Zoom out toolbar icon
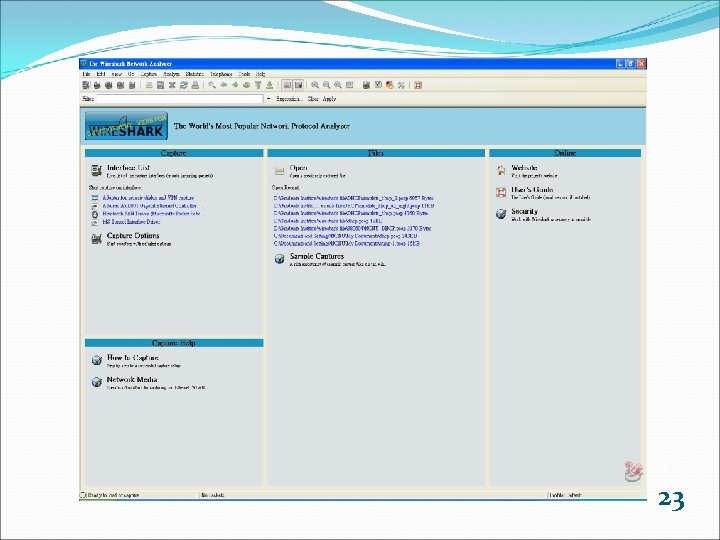The width and height of the screenshot is (720, 540). [x=326, y=85]
